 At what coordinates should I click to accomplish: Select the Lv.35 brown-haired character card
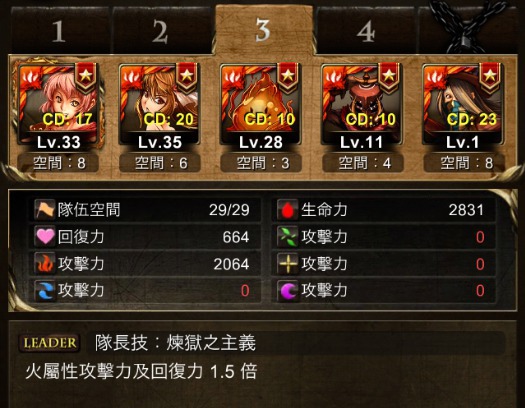pos(160,104)
